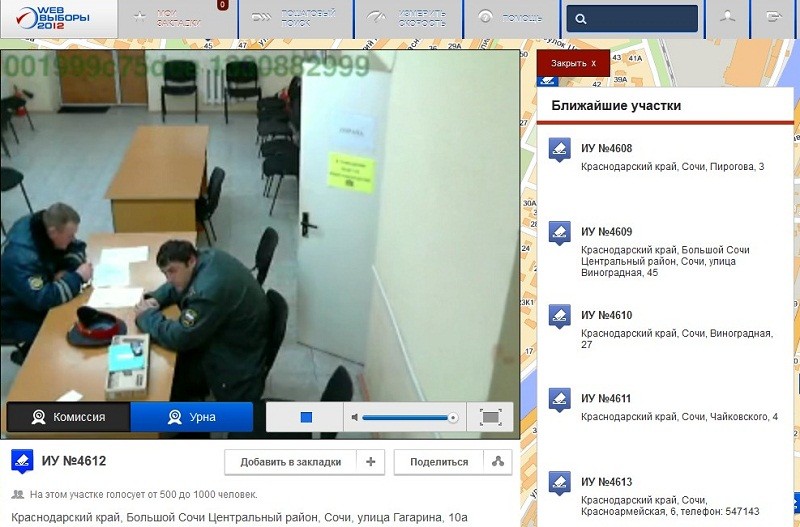Click the plus icon beside bookmarks button

370,462
